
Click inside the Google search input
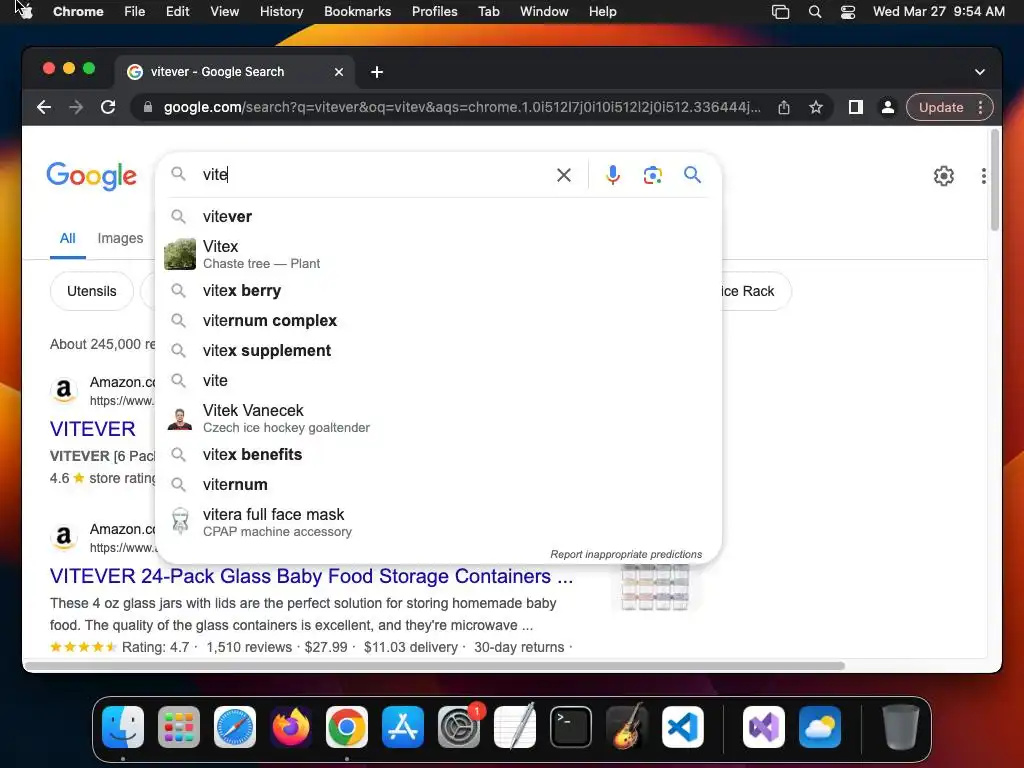(x=376, y=175)
